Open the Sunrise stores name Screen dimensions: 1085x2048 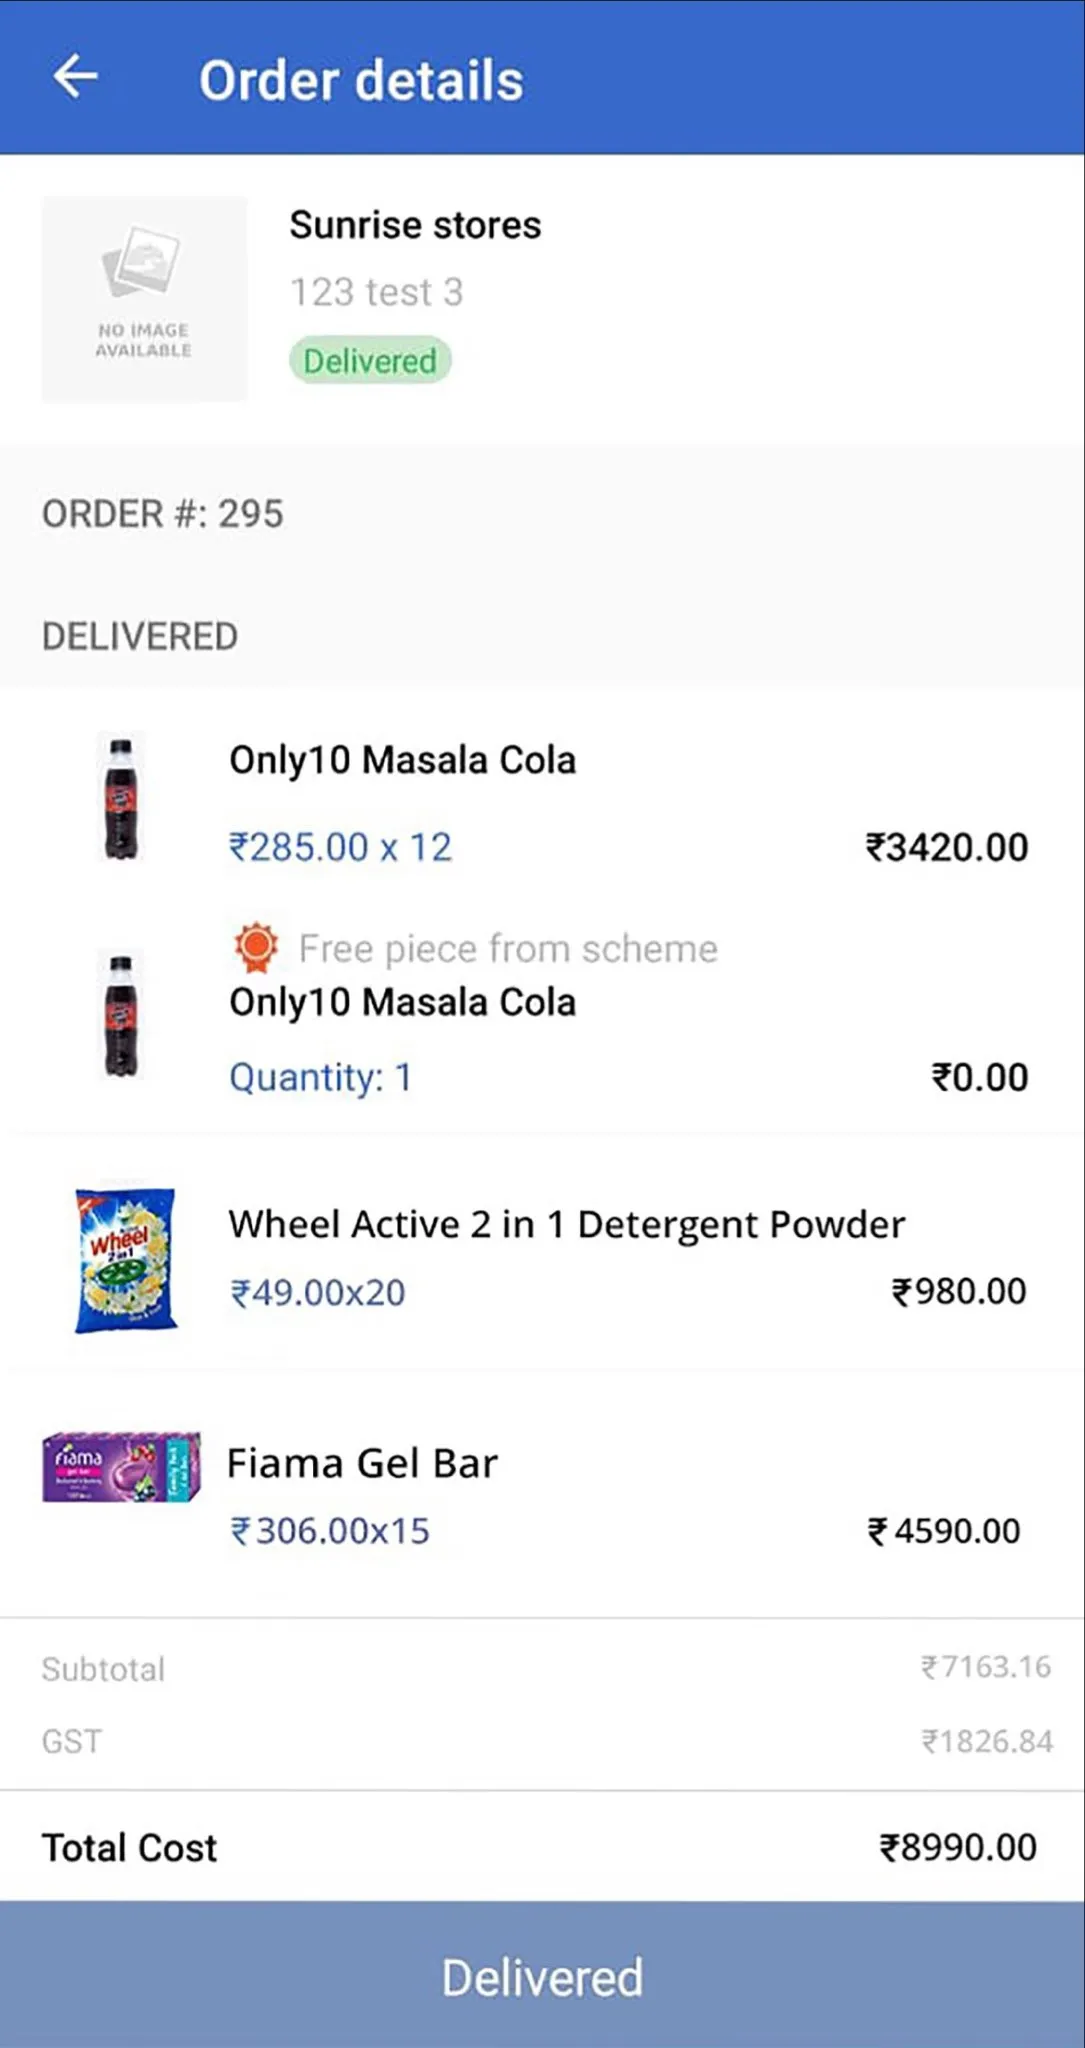415,225
